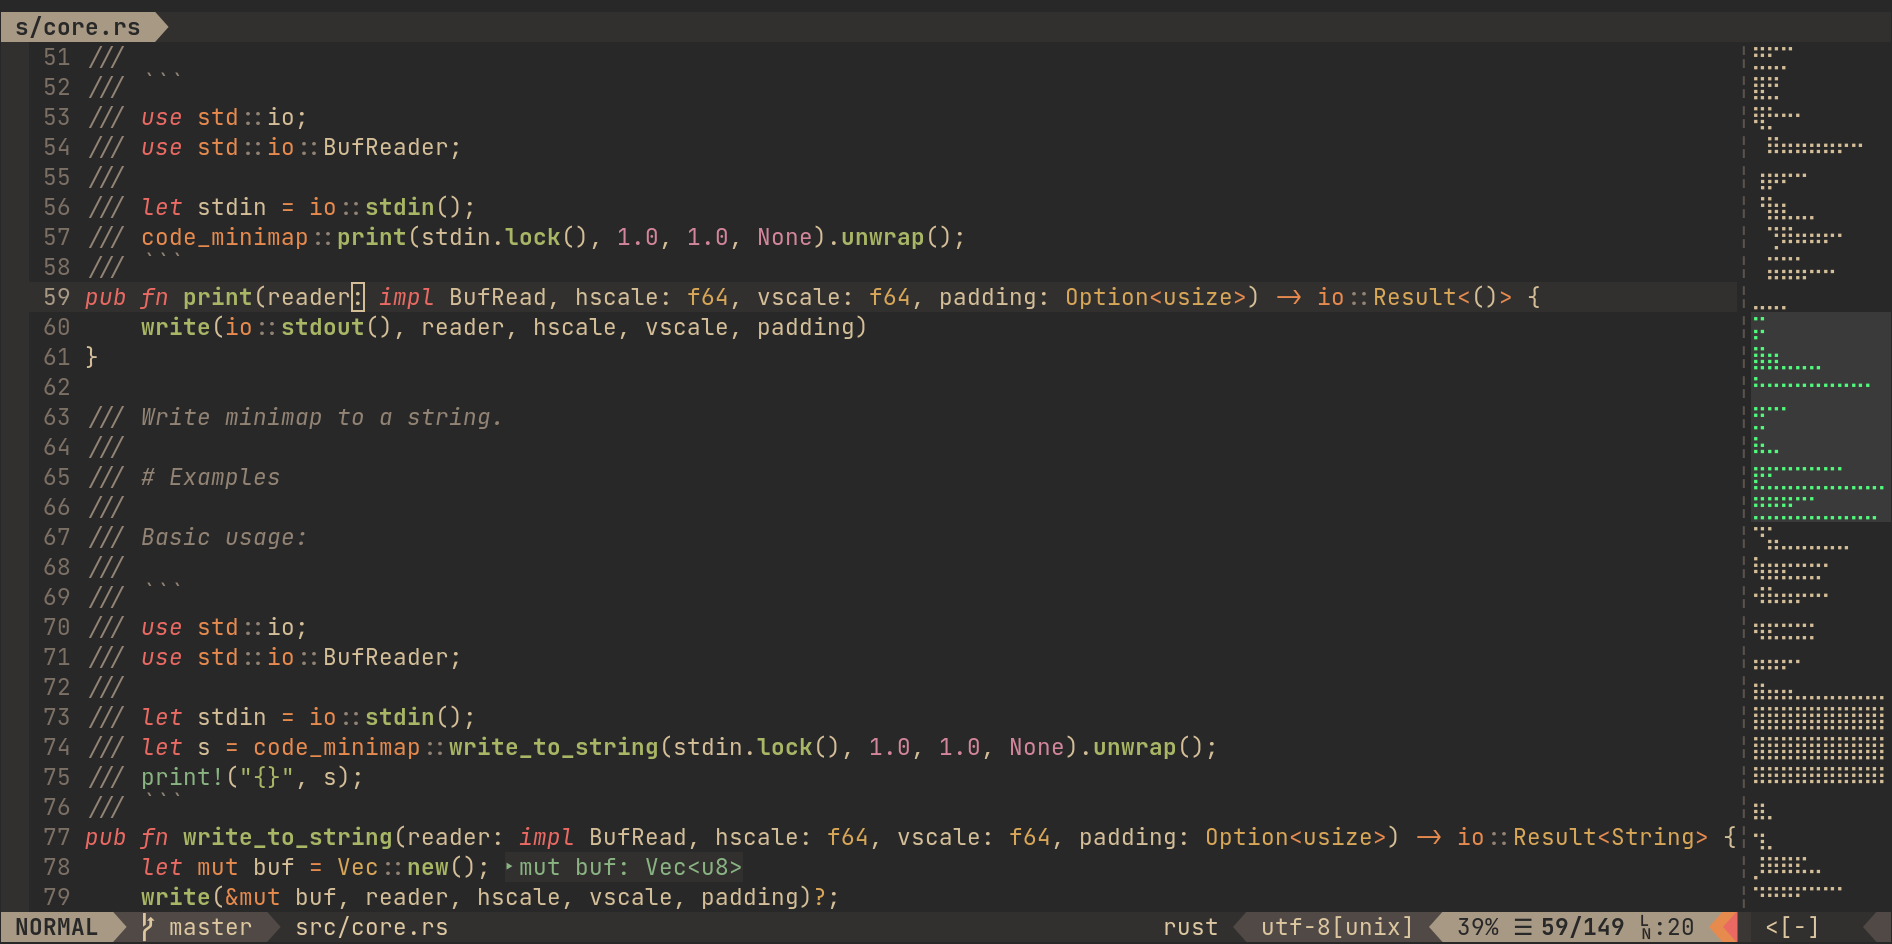This screenshot has height=944, width=1892.
Task: Click the 59/149 line counter segment
Action: [1581, 927]
